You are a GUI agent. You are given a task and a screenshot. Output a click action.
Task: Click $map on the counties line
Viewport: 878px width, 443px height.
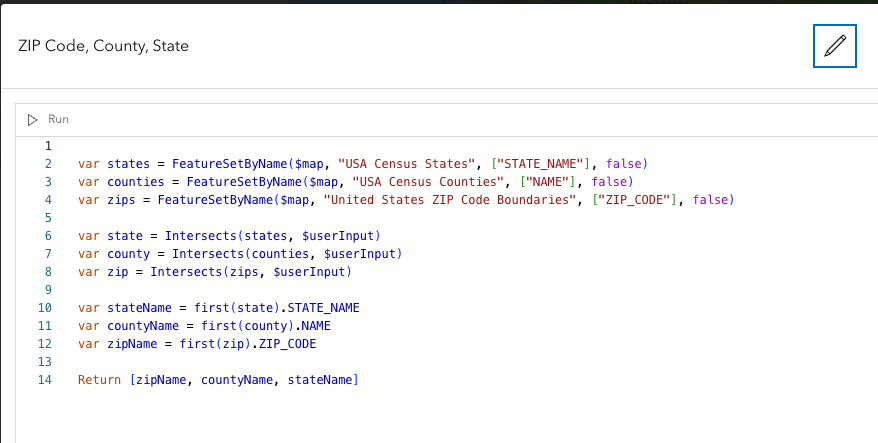point(324,182)
